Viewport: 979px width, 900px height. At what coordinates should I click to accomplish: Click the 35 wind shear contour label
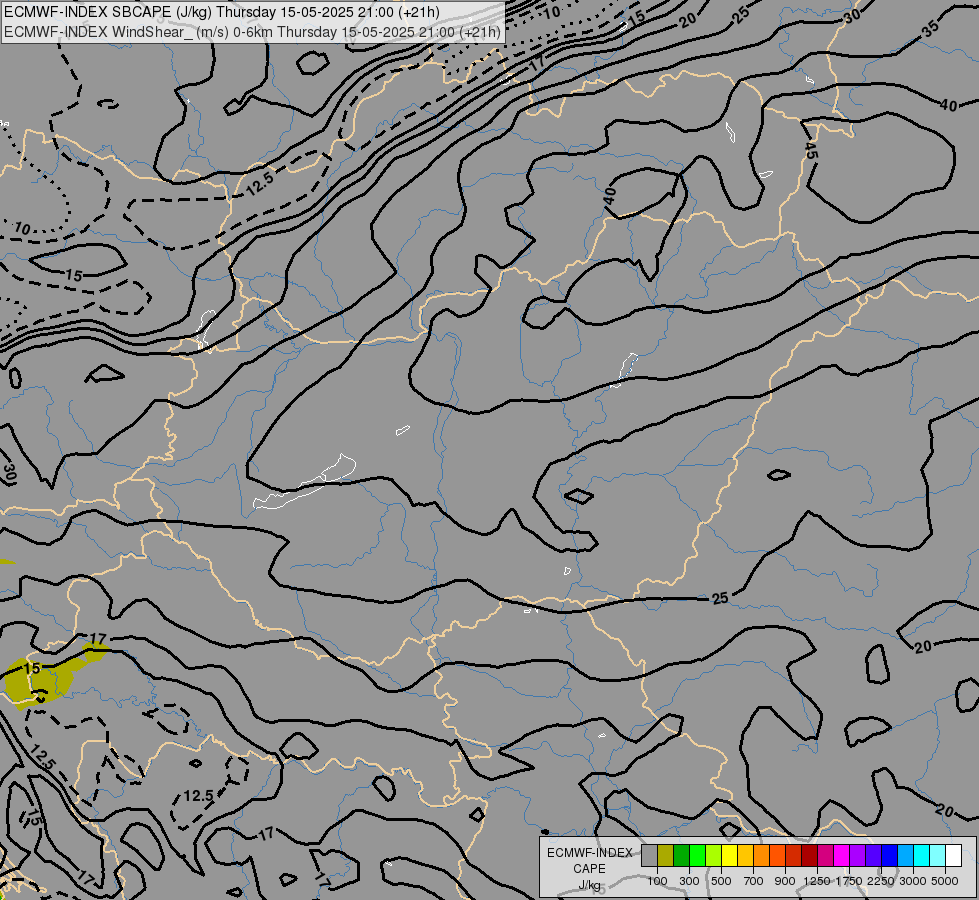[x=930, y=29]
